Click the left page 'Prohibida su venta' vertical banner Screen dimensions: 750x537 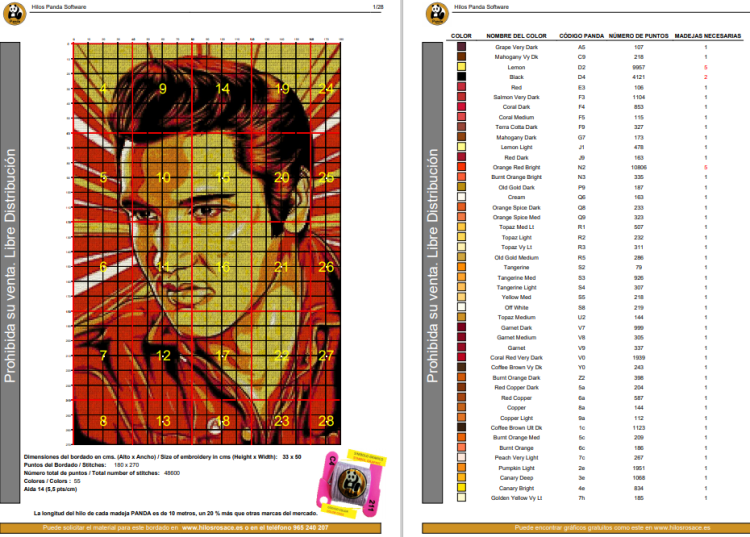pyautogui.click(x=10, y=273)
